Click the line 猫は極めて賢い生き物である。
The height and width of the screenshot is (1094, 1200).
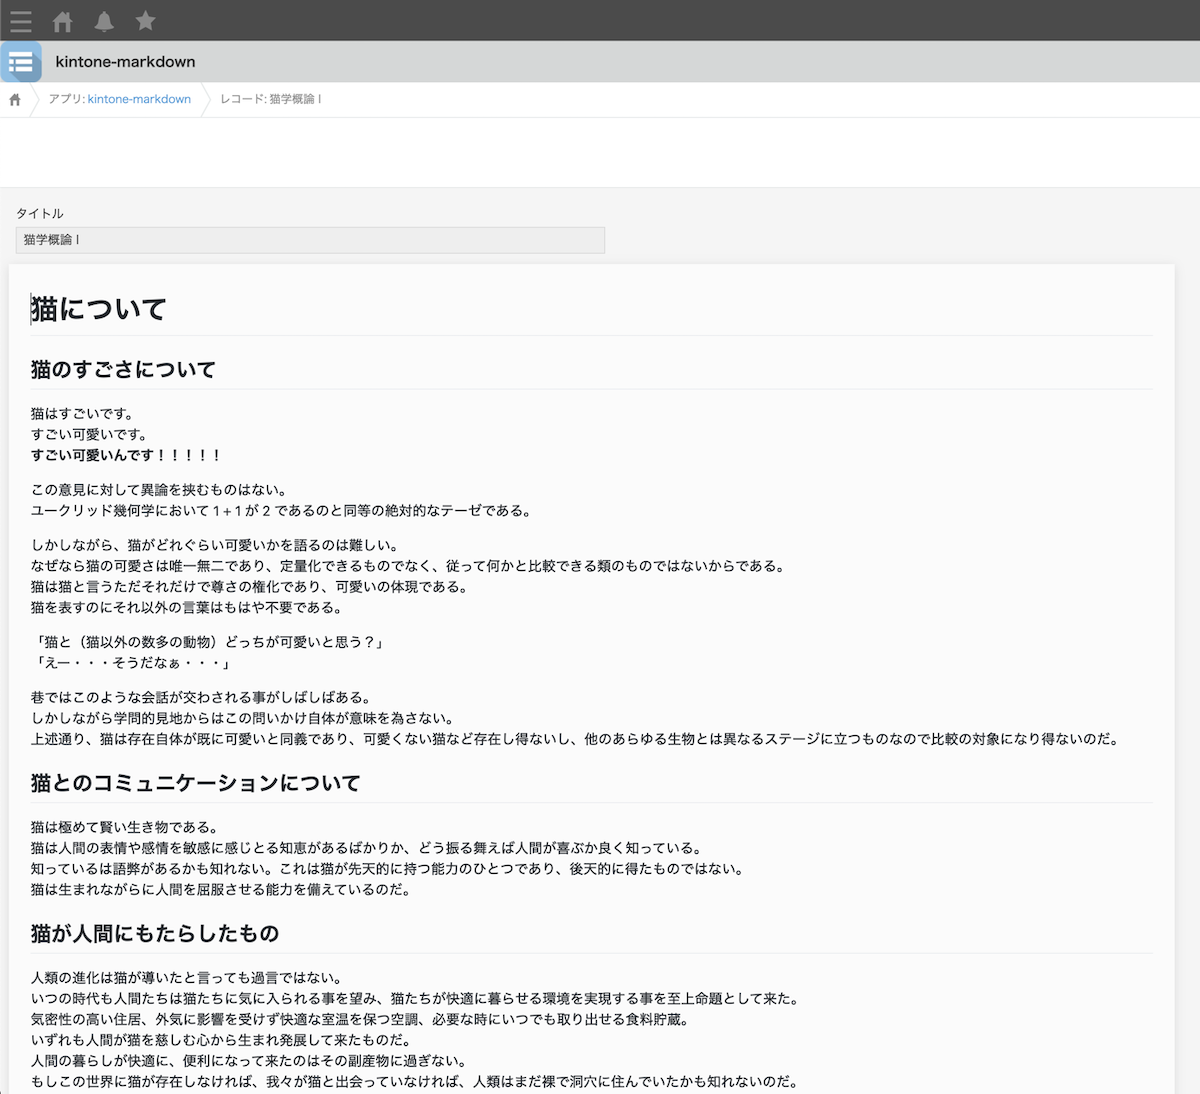125,828
